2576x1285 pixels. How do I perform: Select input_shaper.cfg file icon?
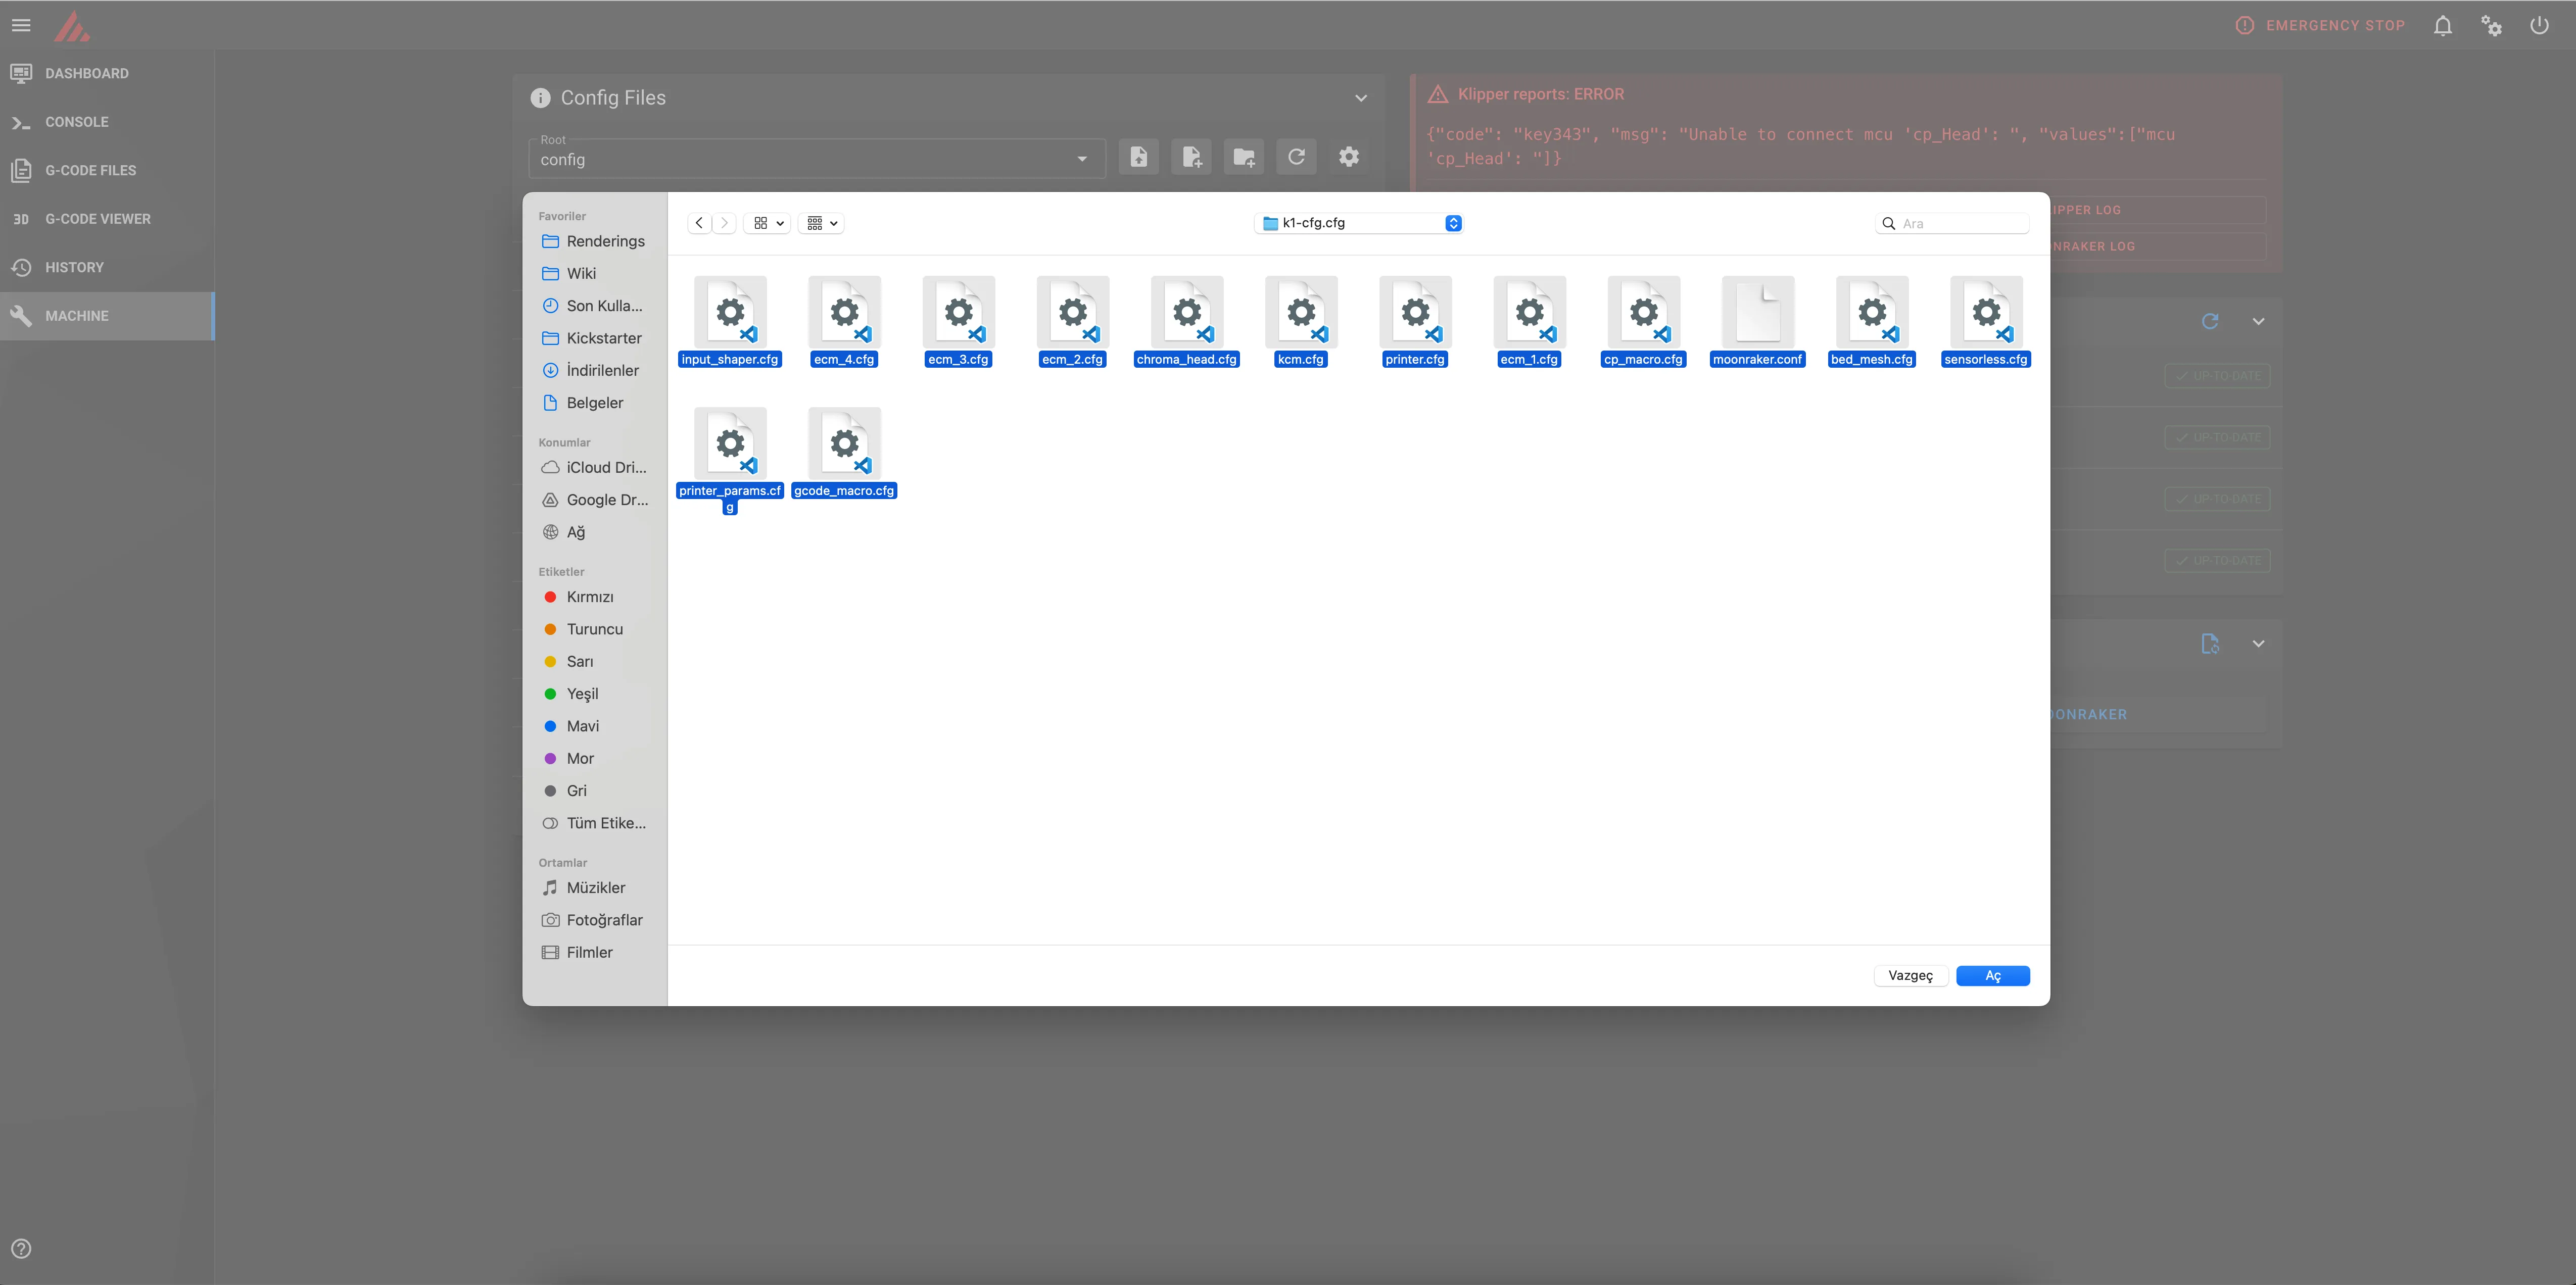coord(730,312)
